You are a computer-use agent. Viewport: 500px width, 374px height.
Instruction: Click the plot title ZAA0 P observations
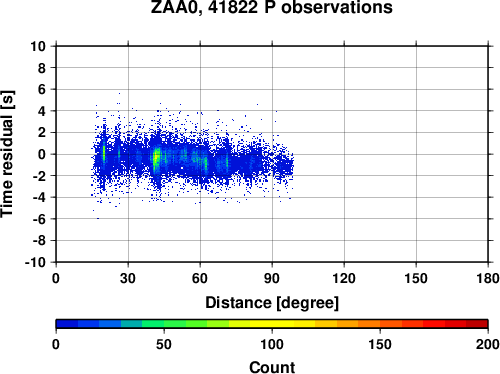click(x=272, y=7)
